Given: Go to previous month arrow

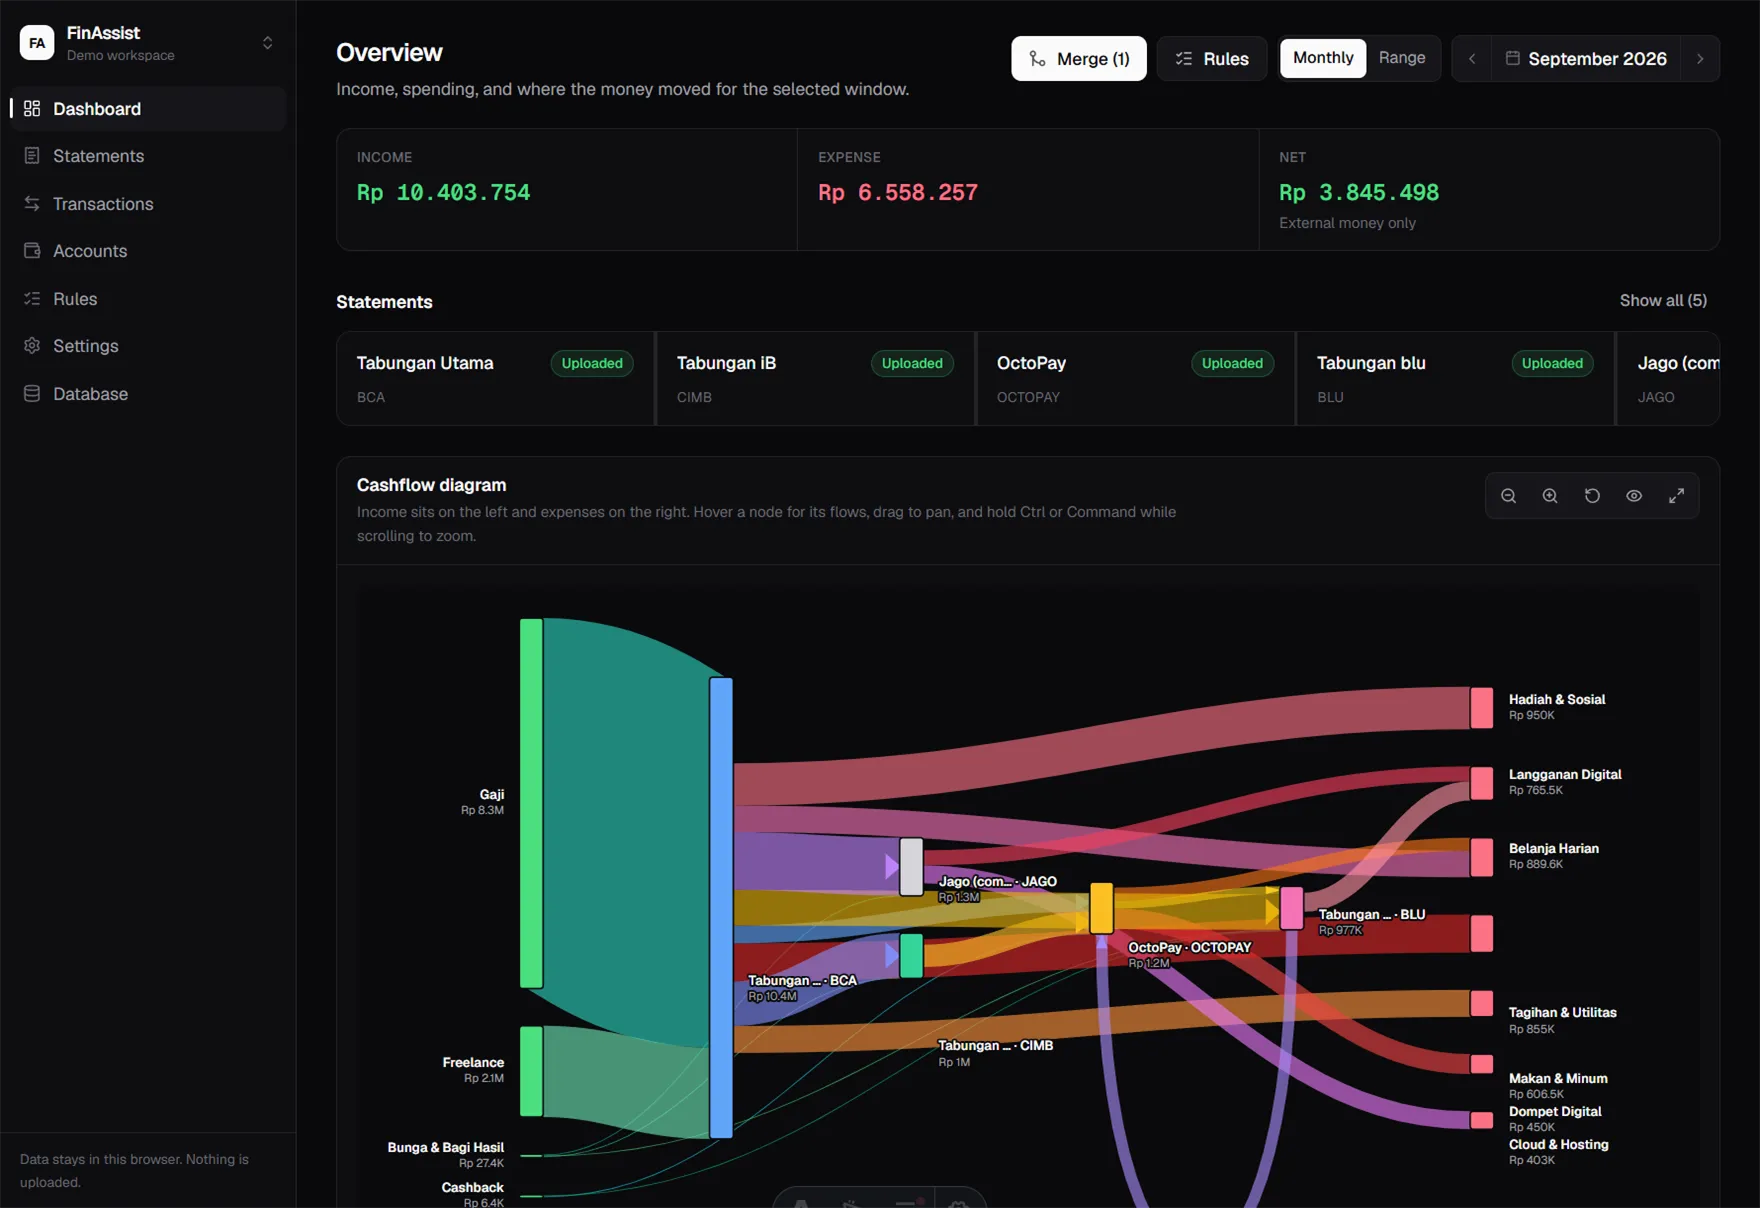Looking at the screenshot, I should 1472,59.
